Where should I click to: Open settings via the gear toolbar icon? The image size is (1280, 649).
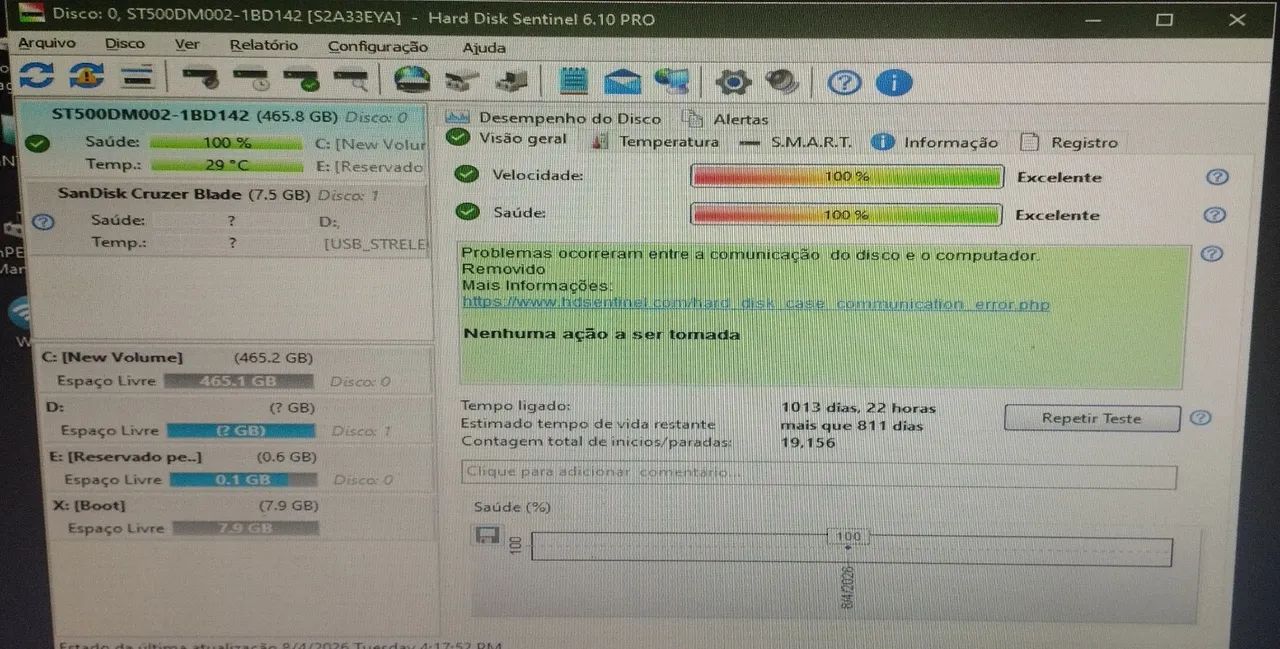(x=733, y=82)
